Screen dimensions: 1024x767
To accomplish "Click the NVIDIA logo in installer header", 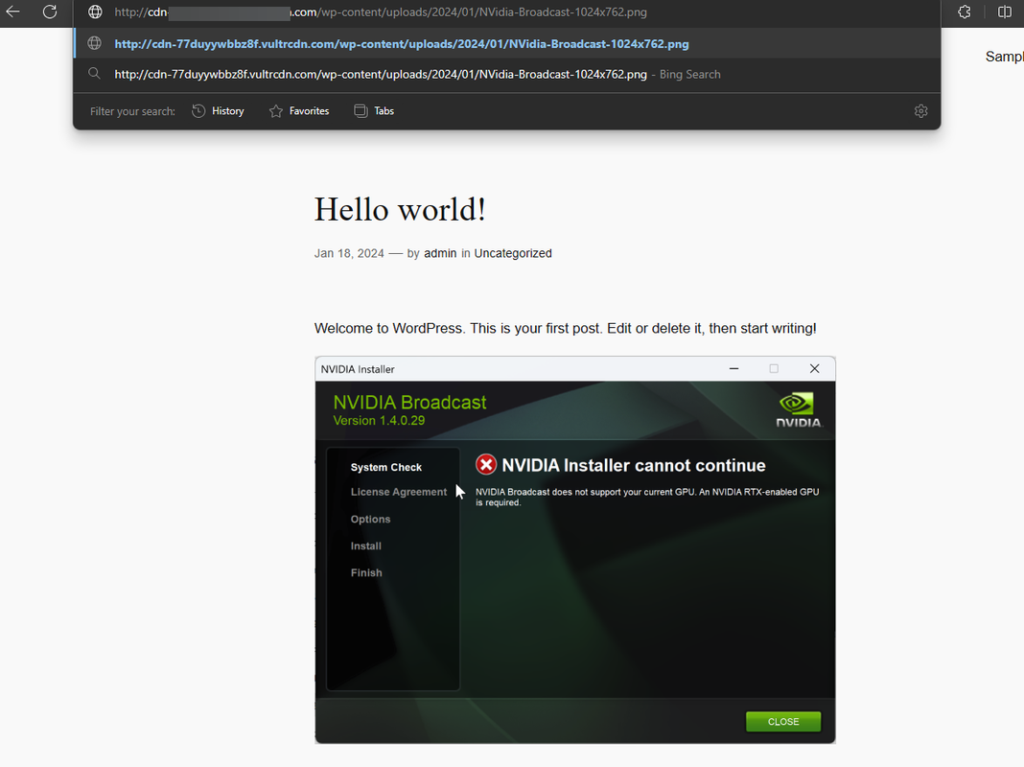I will coord(798,410).
